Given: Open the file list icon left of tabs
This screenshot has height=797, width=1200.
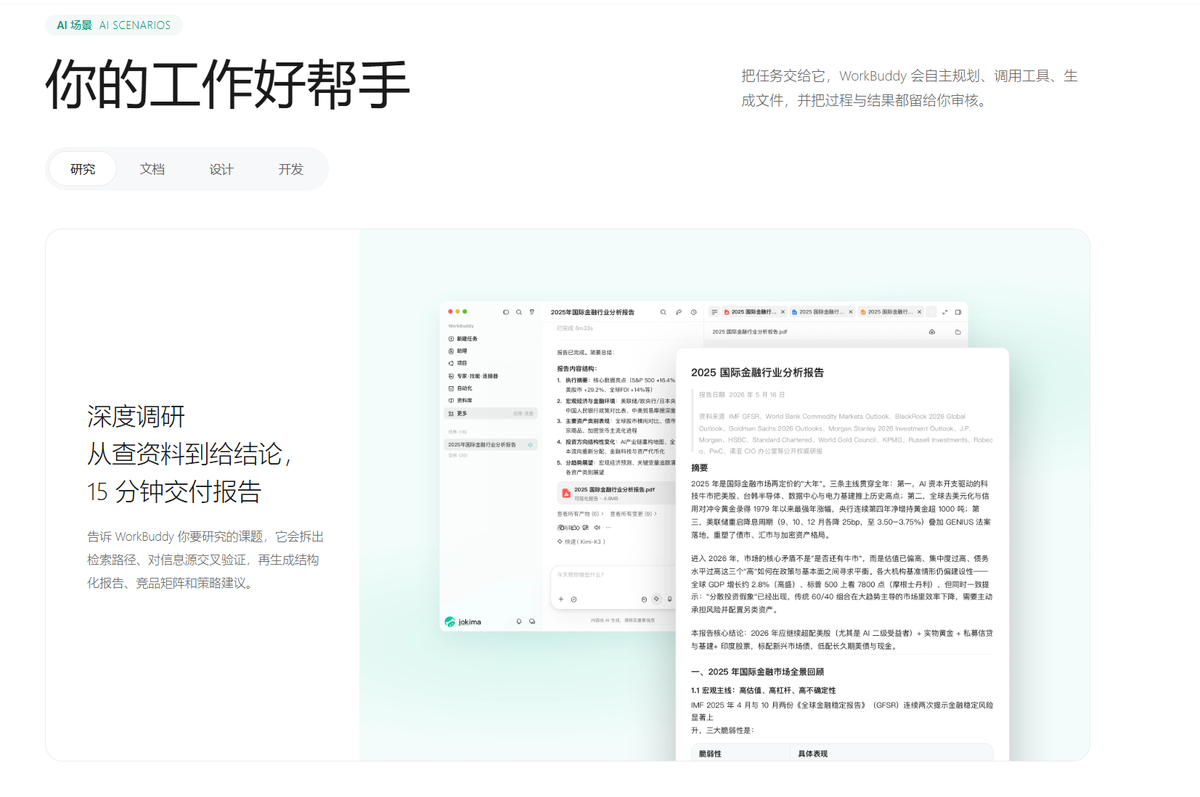Looking at the screenshot, I should 714,312.
